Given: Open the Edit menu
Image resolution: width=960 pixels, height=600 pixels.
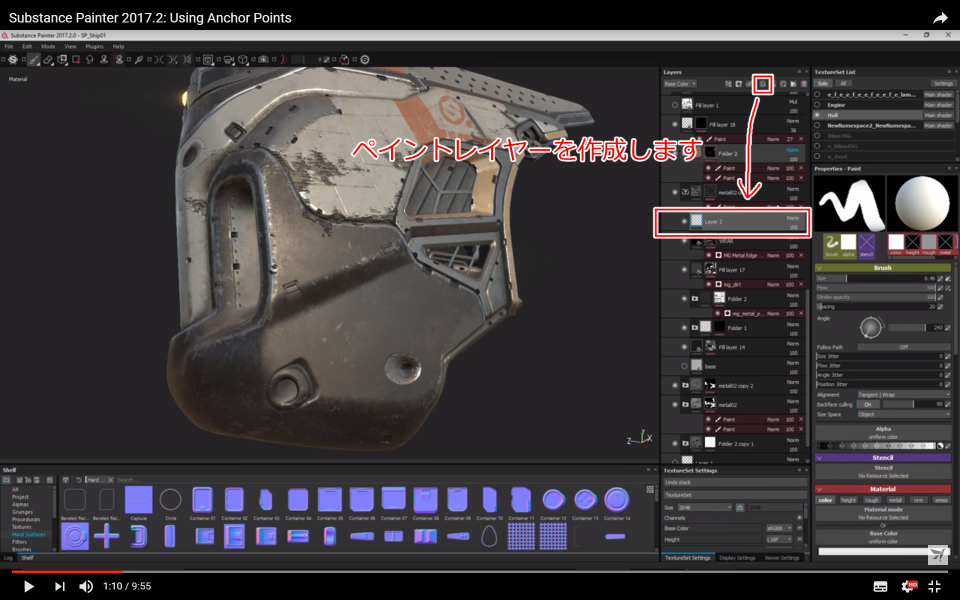Looking at the screenshot, I should pyautogui.click(x=27, y=47).
